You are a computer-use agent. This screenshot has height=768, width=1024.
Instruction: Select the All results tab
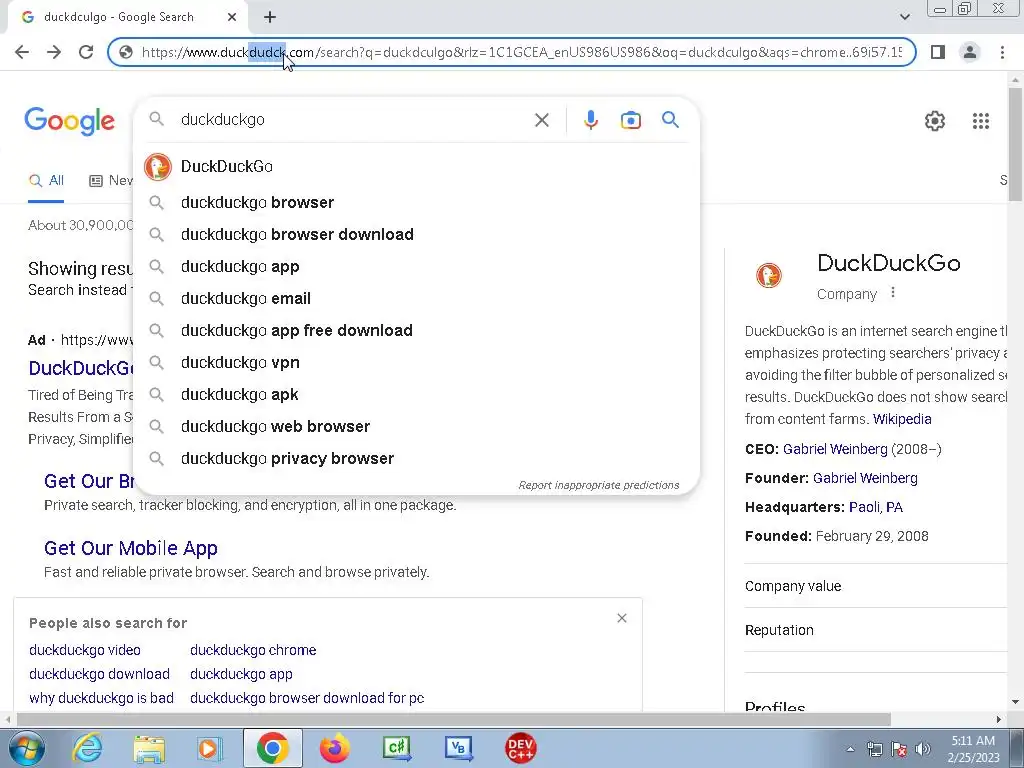coord(46,181)
